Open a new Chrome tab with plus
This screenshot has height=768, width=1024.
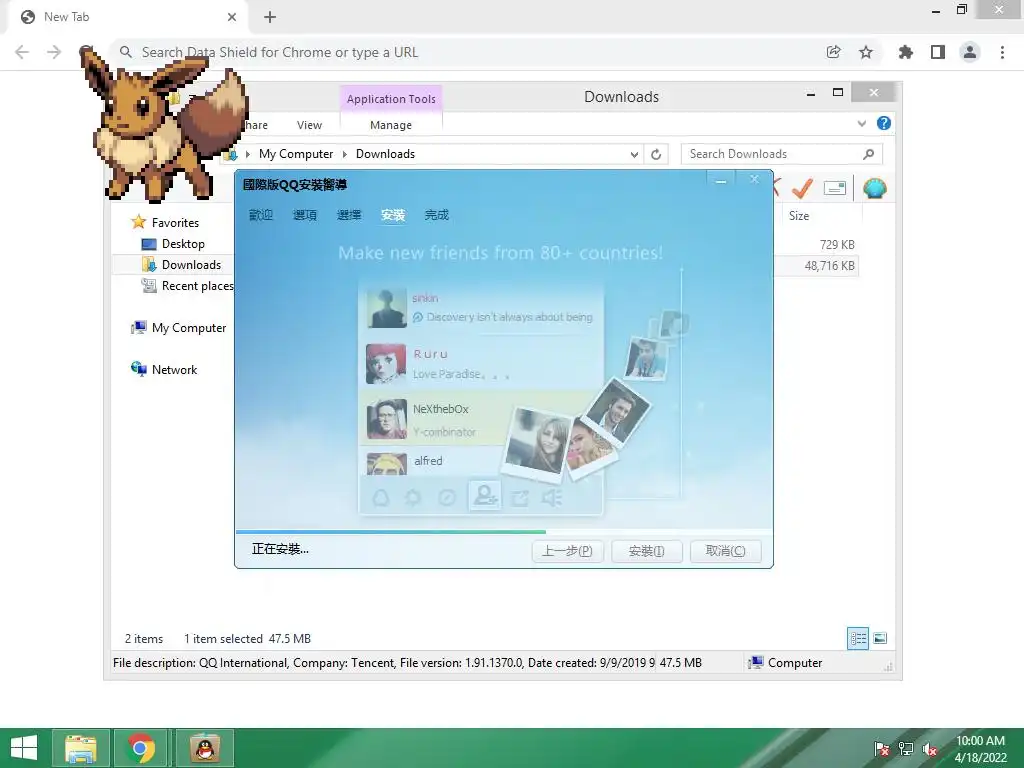point(270,17)
